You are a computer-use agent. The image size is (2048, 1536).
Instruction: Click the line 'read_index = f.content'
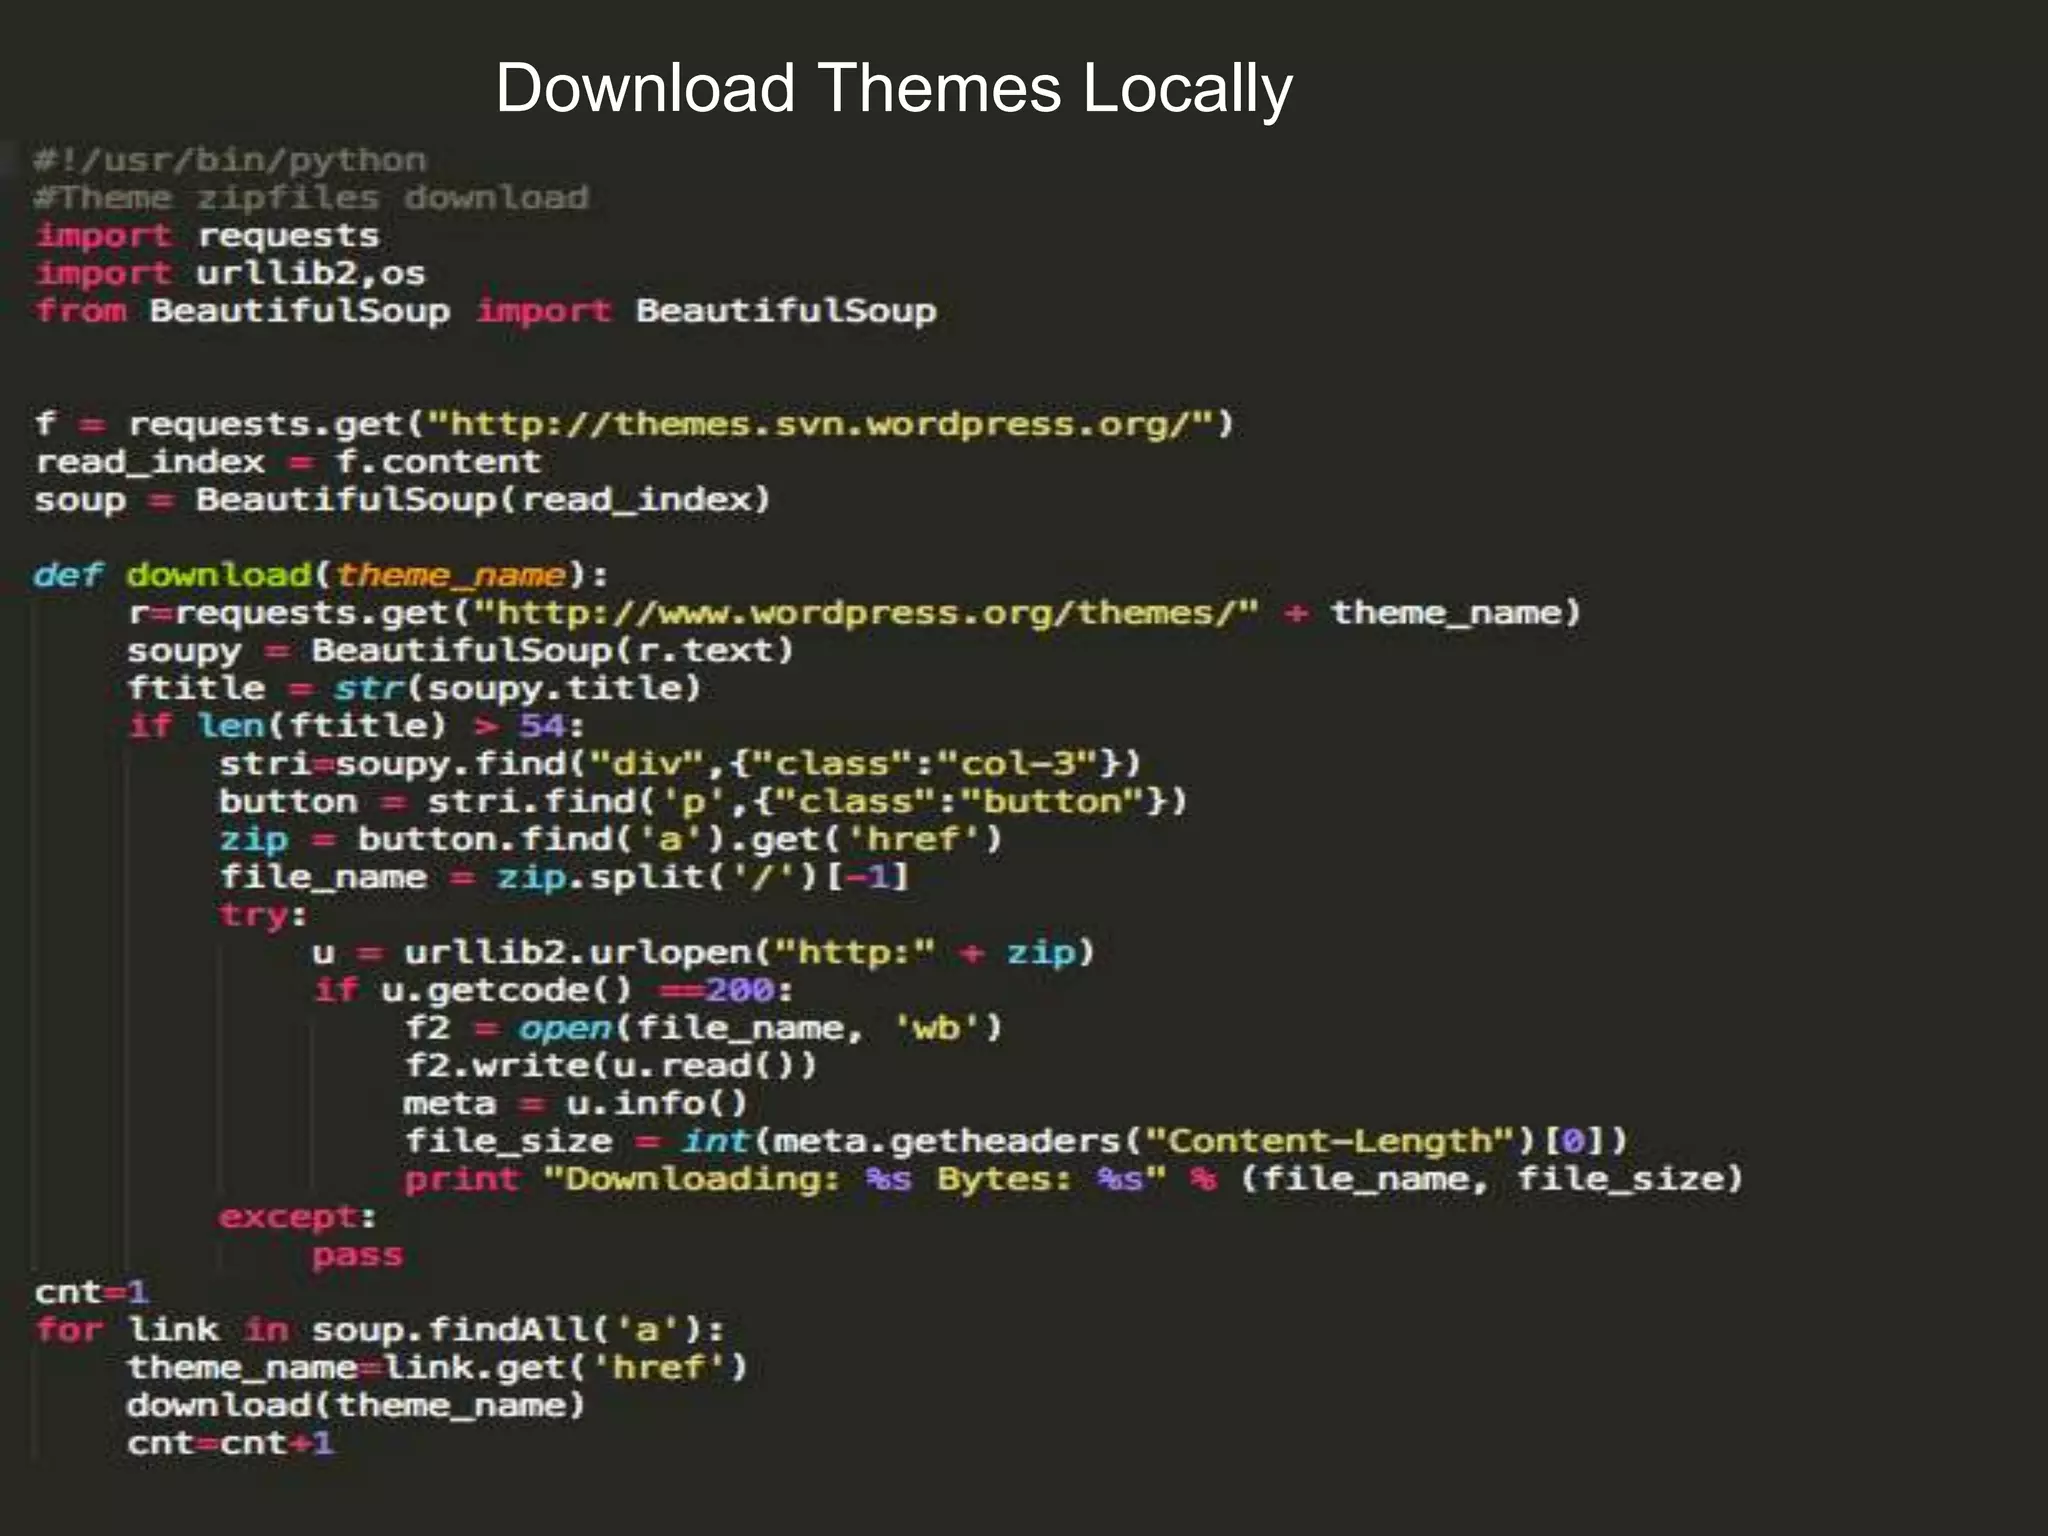[x=288, y=462]
